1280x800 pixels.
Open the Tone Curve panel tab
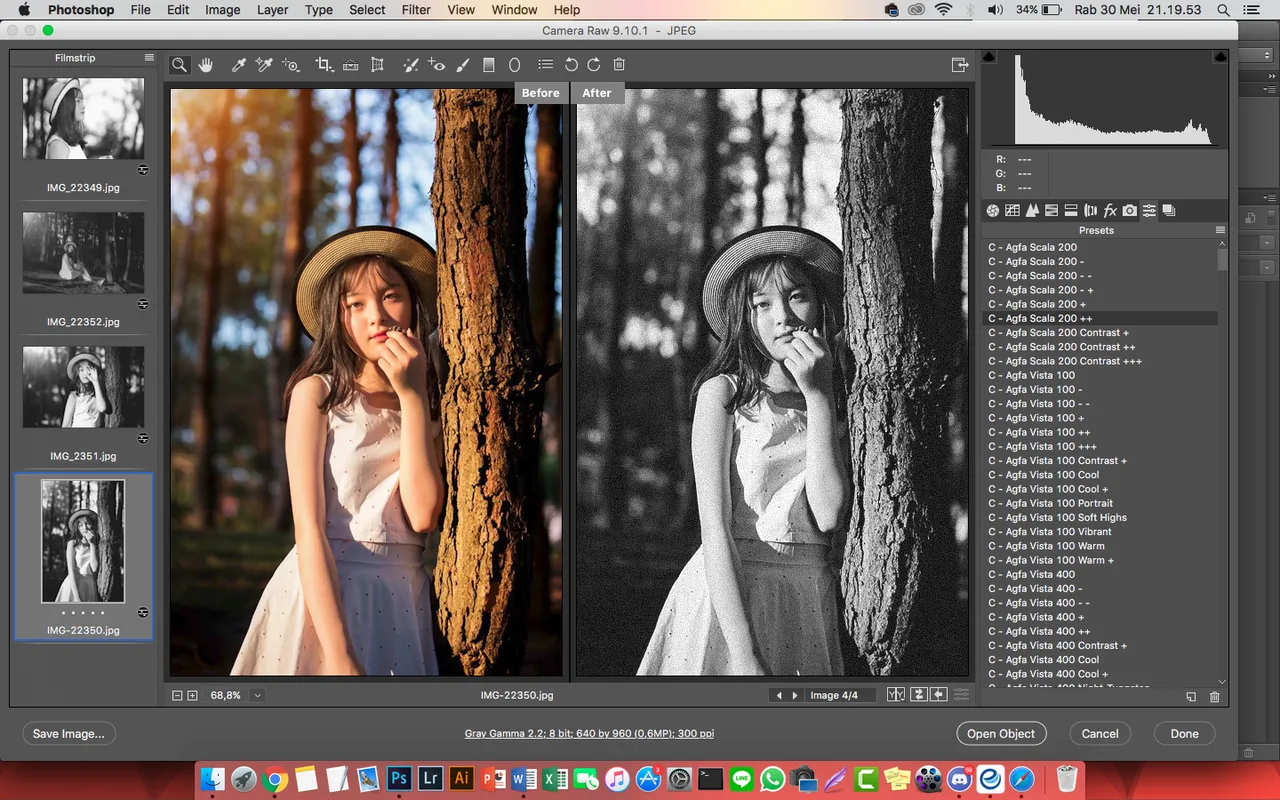click(1012, 211)
